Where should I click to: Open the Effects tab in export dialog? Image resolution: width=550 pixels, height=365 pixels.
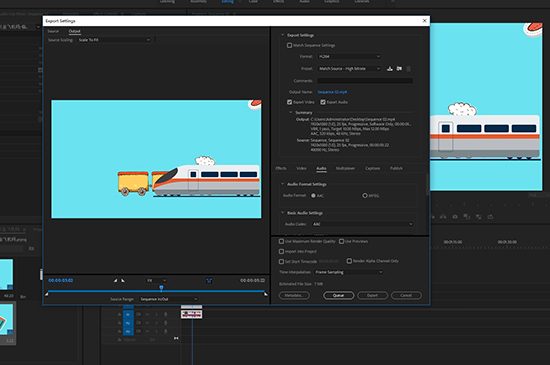281,168
